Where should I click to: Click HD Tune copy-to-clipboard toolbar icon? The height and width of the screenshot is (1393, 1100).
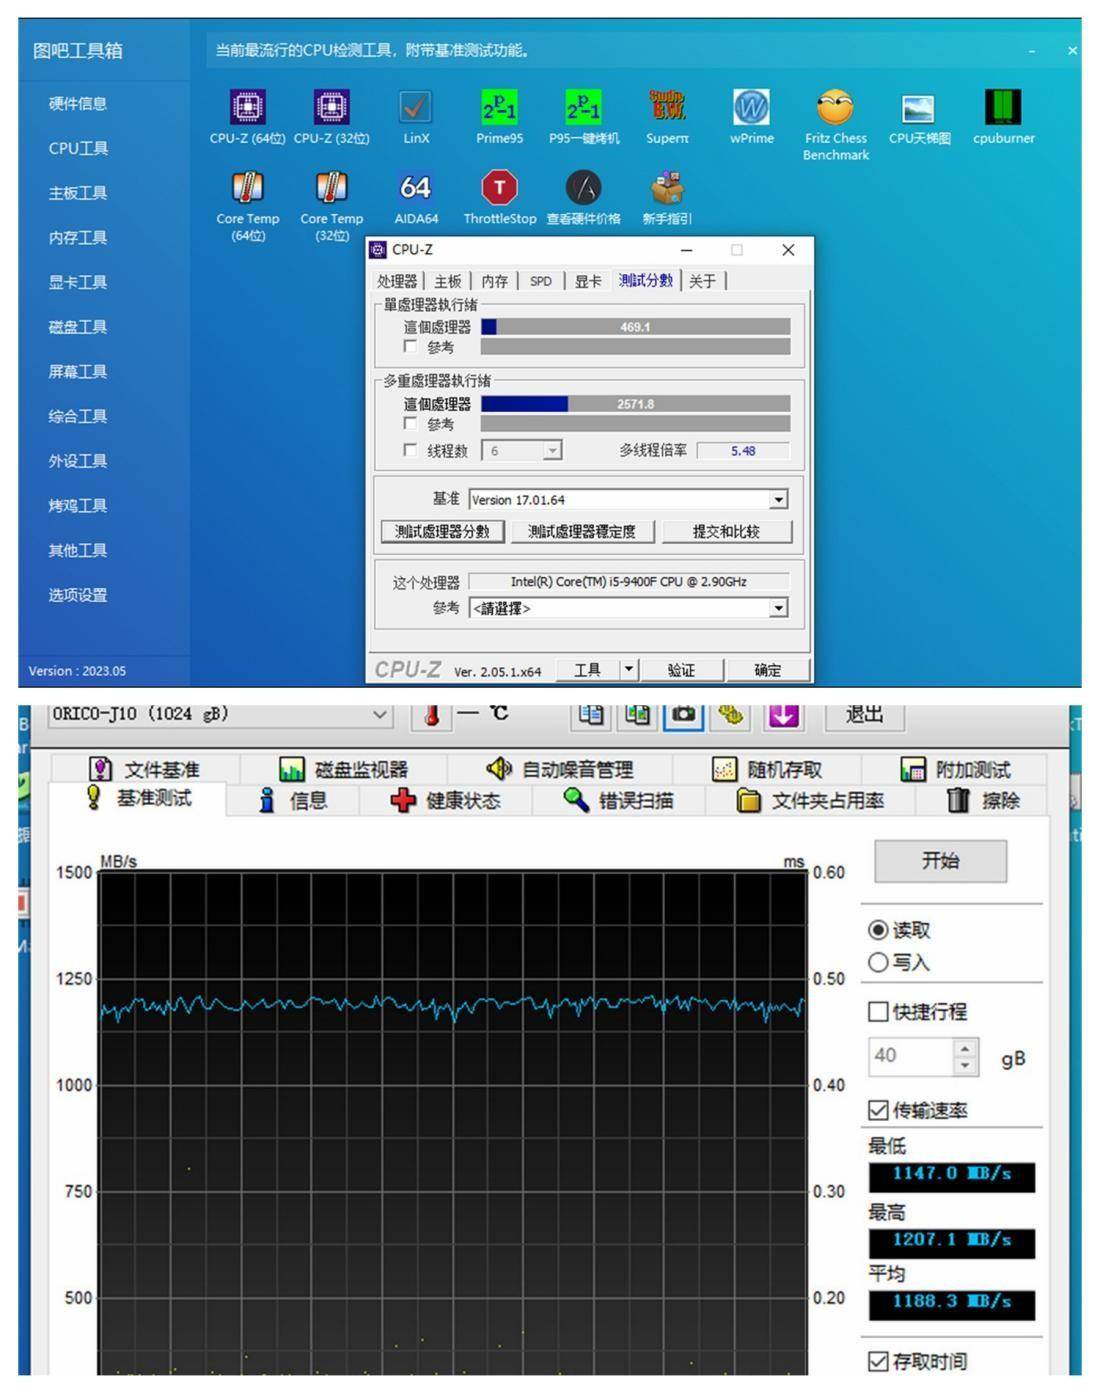click(x=591, y=714)
